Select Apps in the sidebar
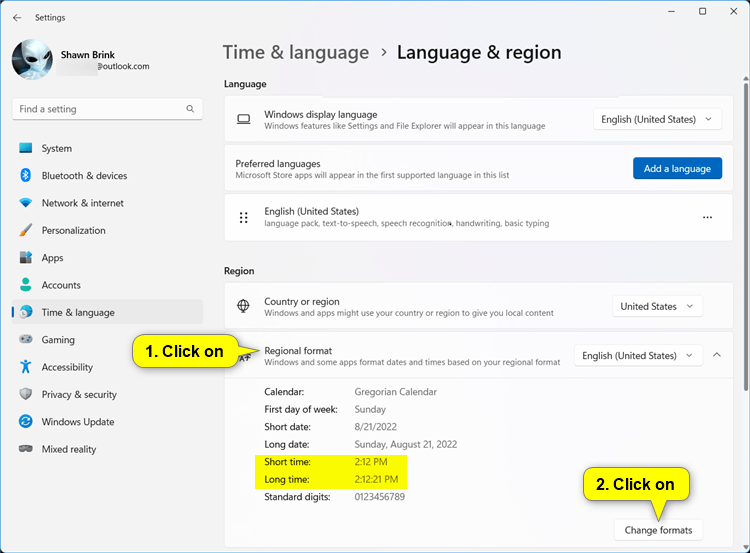This screenshot has width=750, height=553. (52, 258)
